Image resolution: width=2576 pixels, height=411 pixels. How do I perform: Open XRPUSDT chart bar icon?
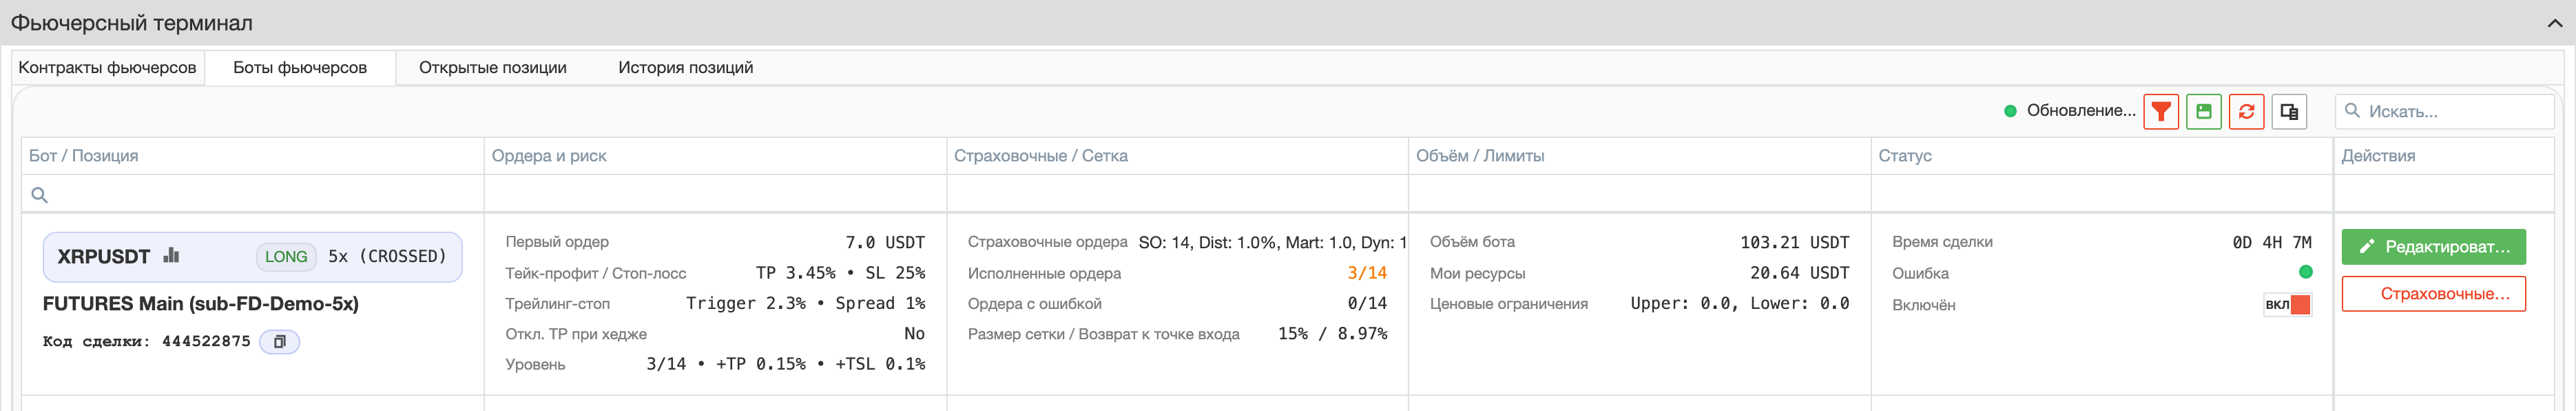[x=171, y=255]
